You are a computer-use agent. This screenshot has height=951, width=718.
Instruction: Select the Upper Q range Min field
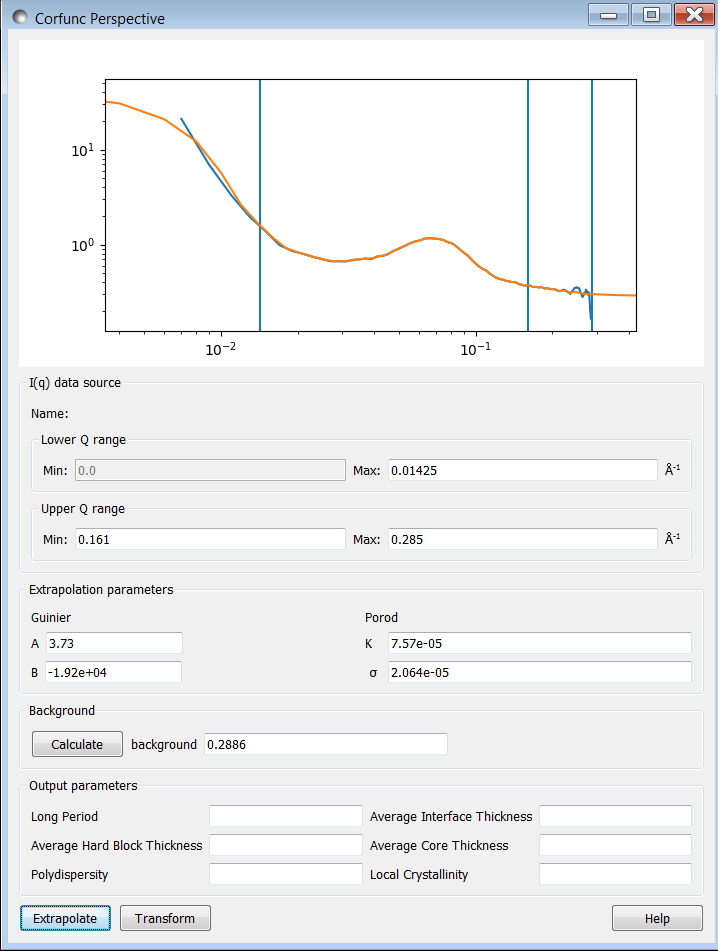click(210, 539)
